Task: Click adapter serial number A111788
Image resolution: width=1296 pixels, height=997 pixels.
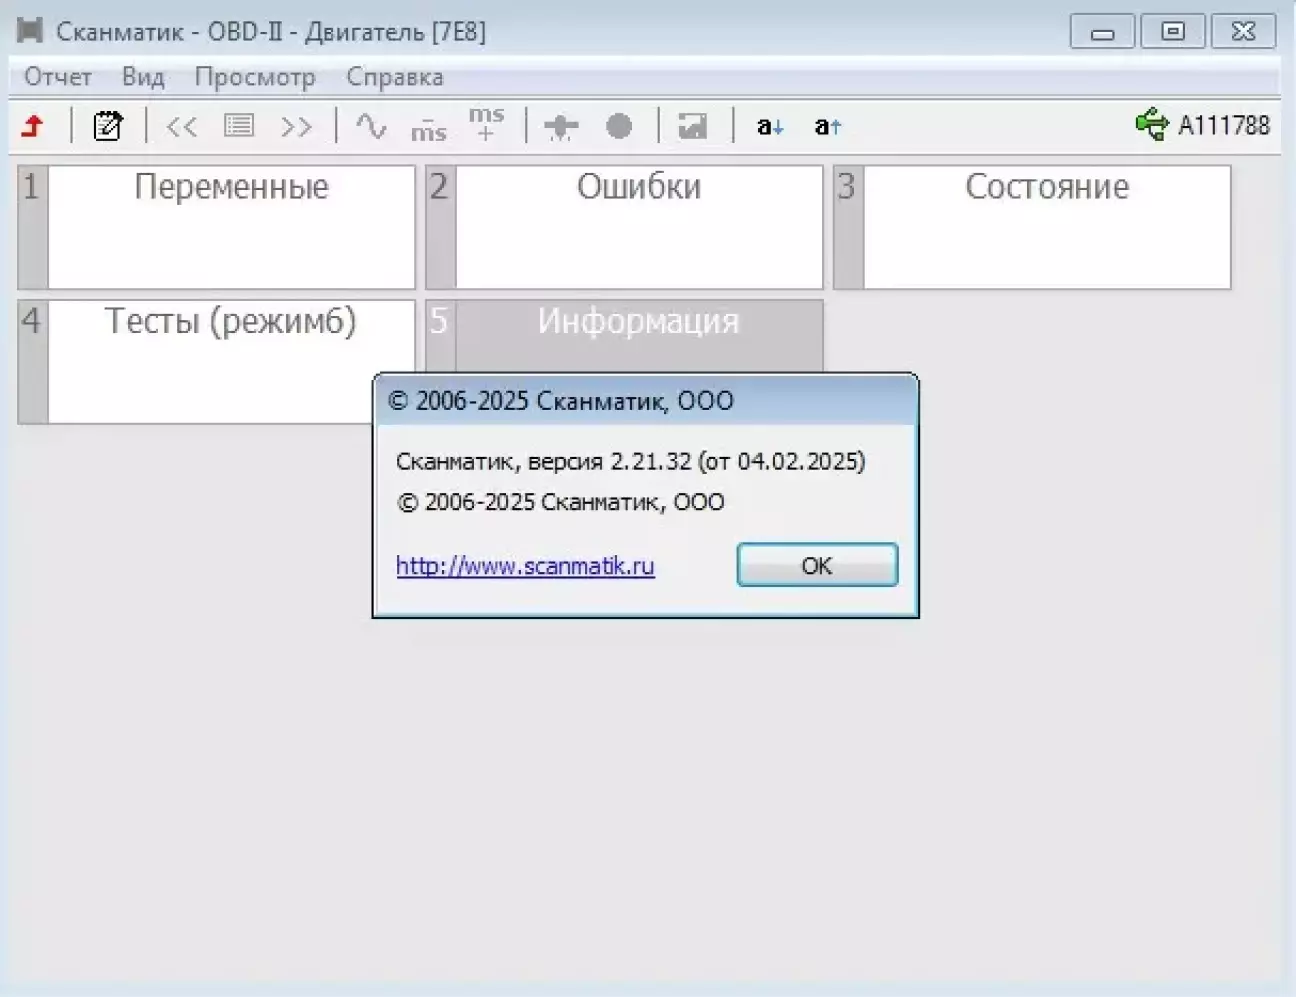Action: (1223, 125)
